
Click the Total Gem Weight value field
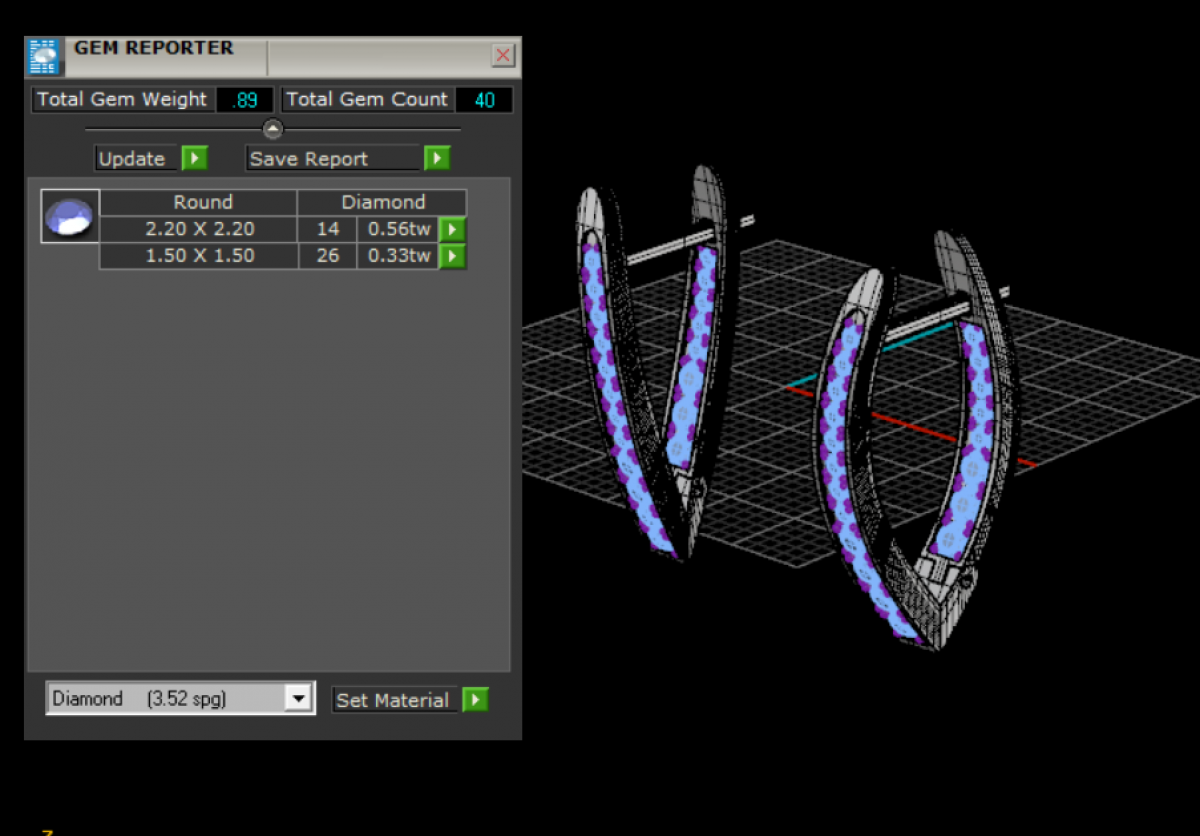coord(245,100)
